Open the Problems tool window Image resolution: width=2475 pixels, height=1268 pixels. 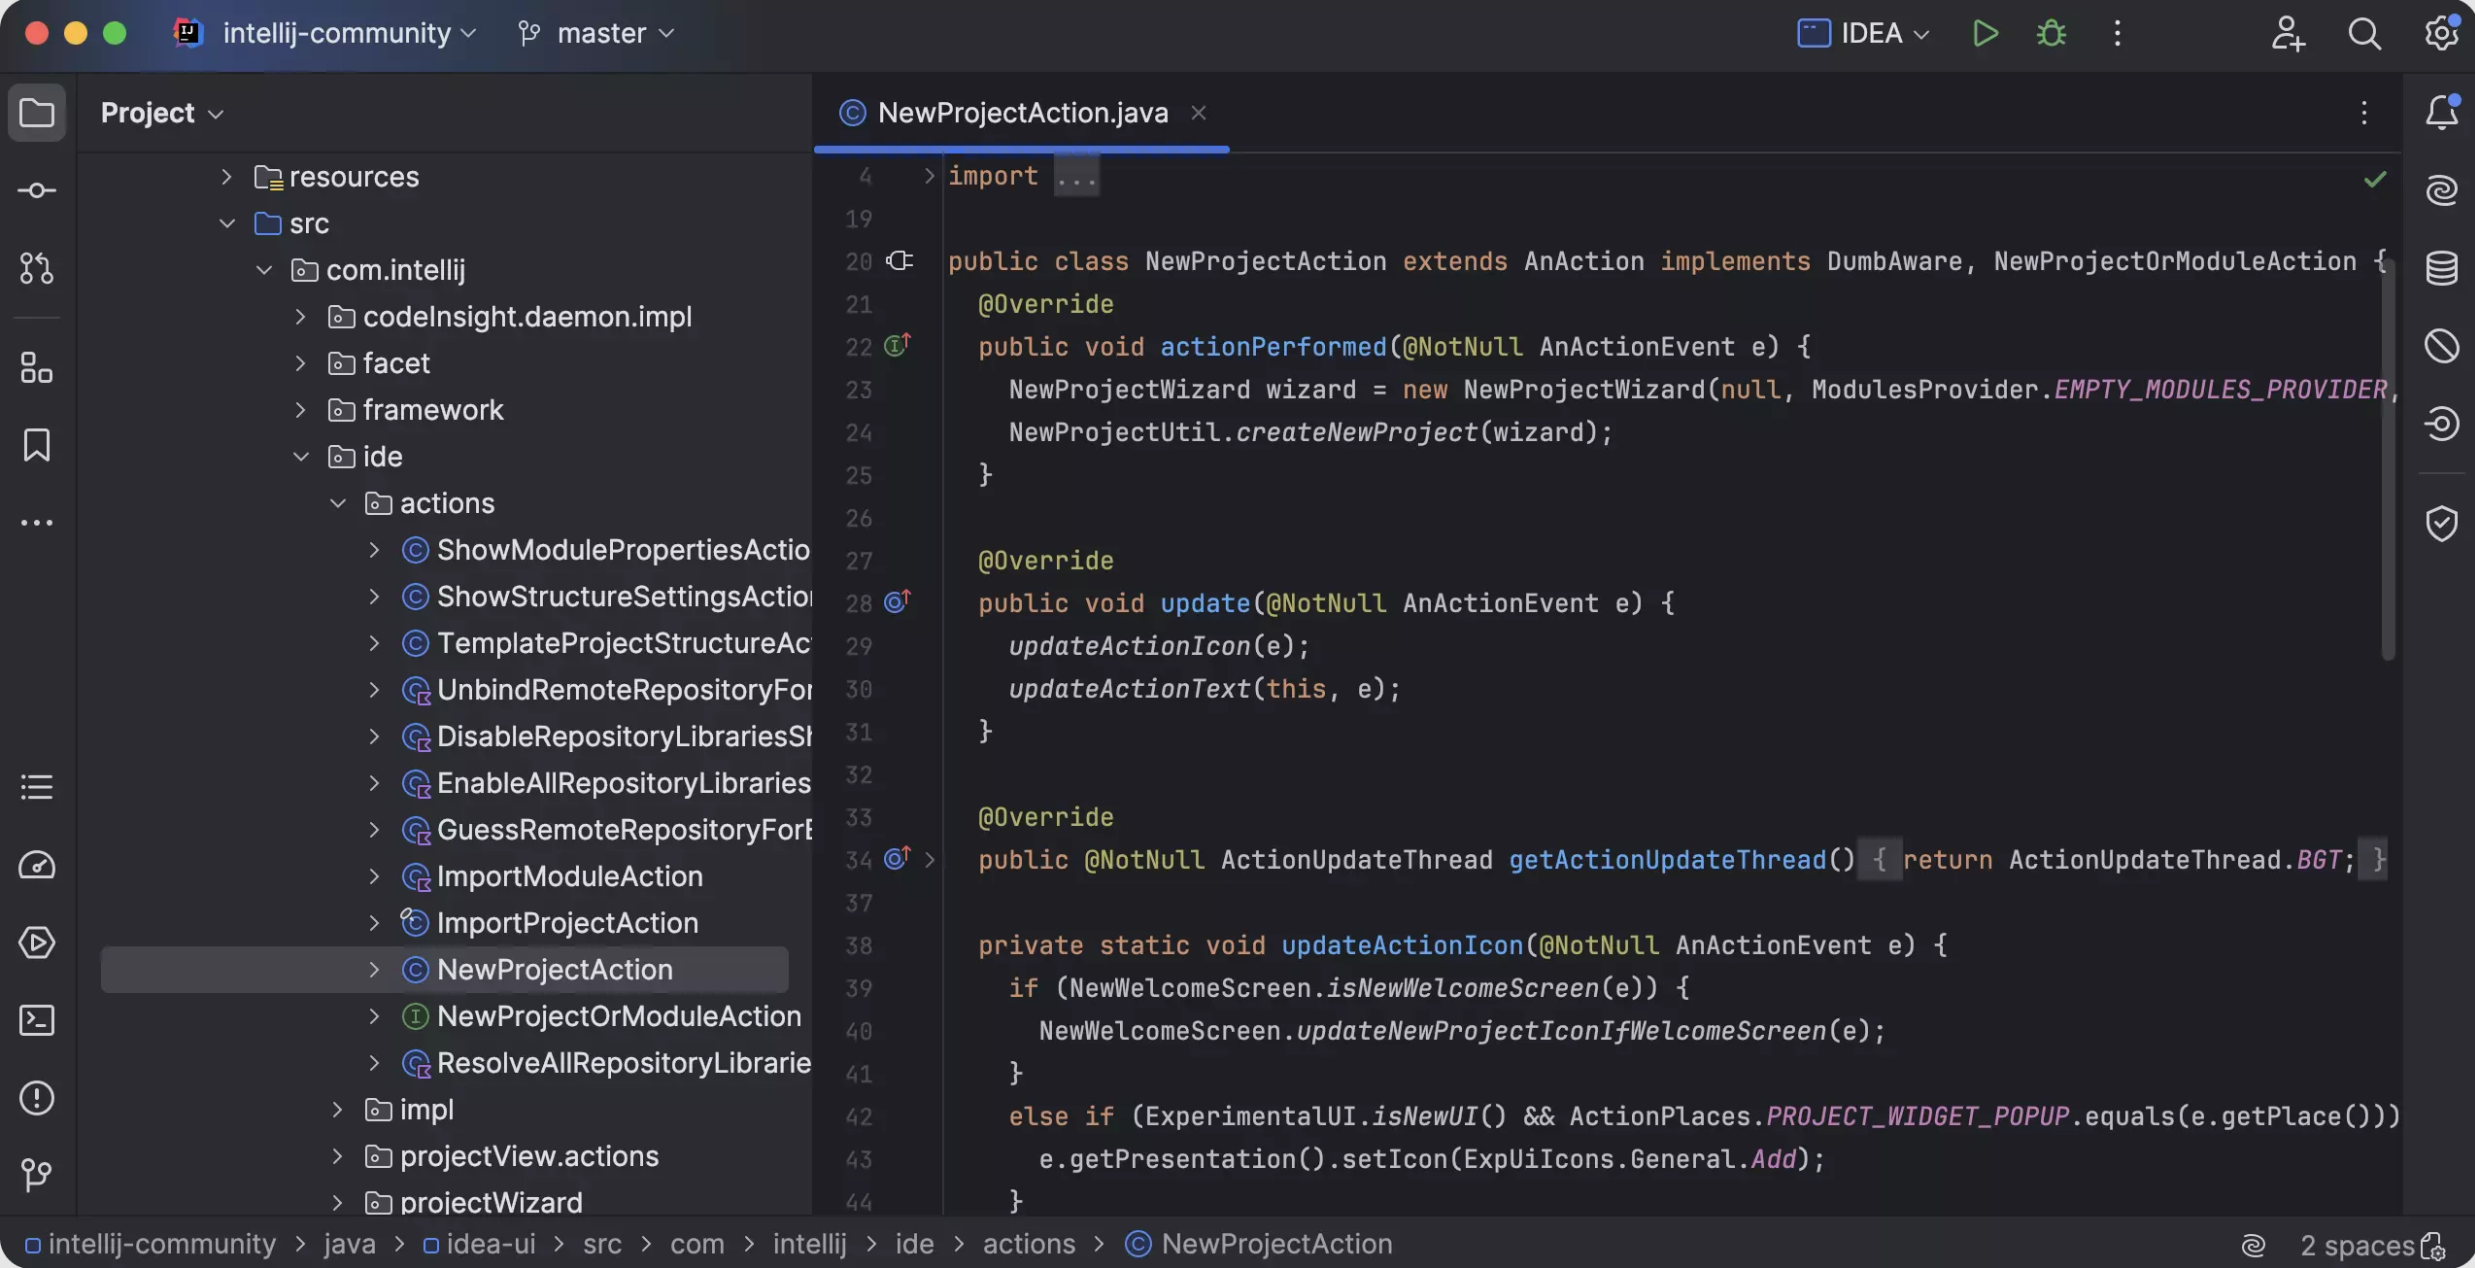click(x=36, y=1097)
